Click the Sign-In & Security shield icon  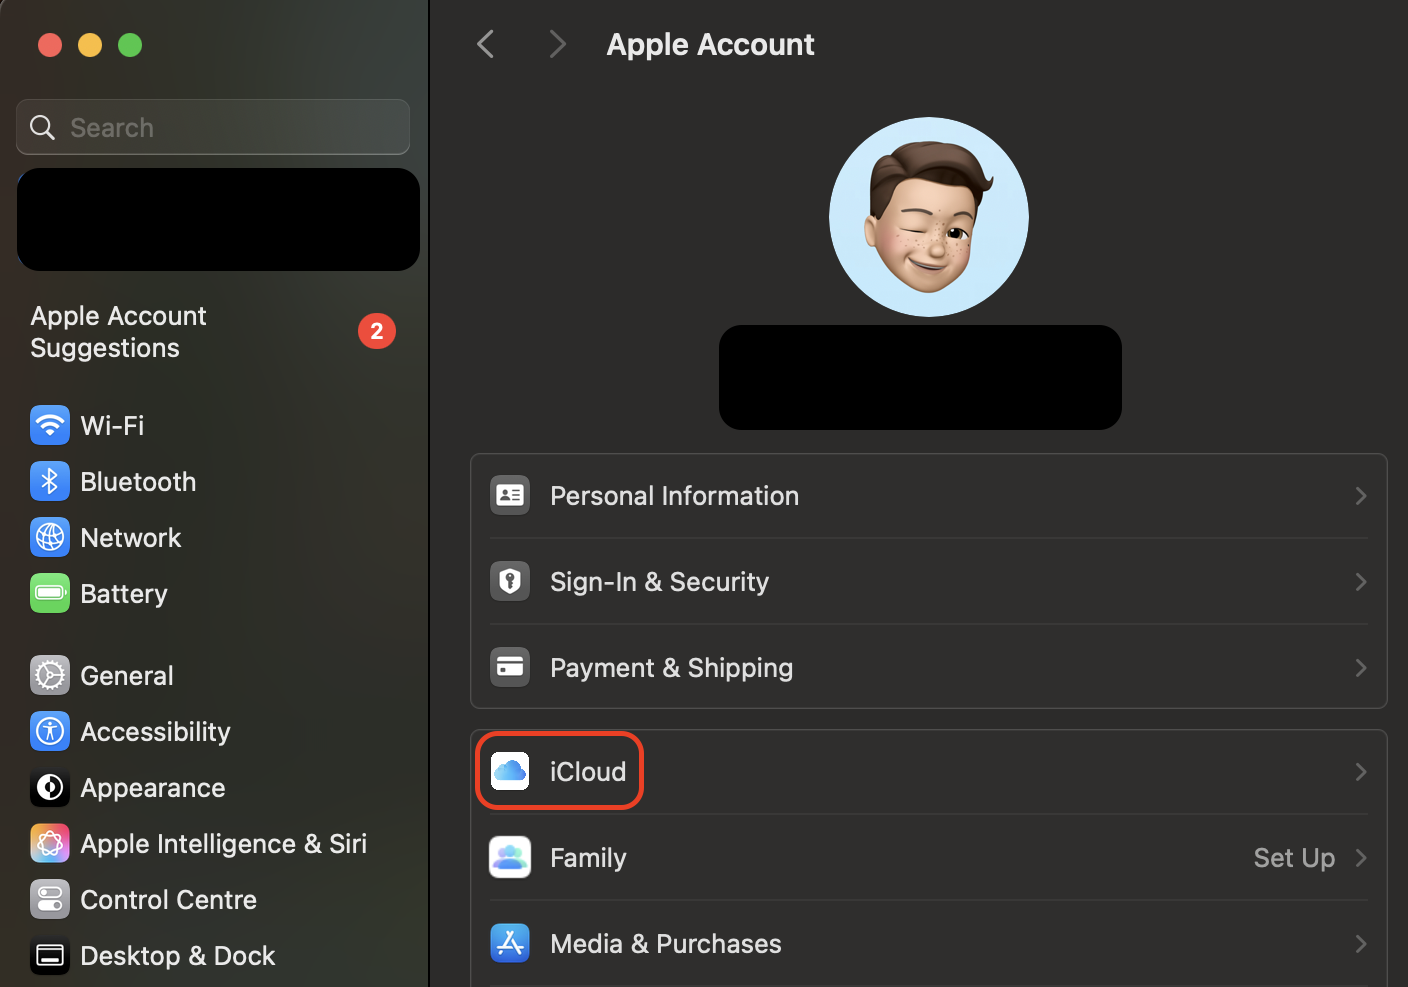tap(510, 581)
